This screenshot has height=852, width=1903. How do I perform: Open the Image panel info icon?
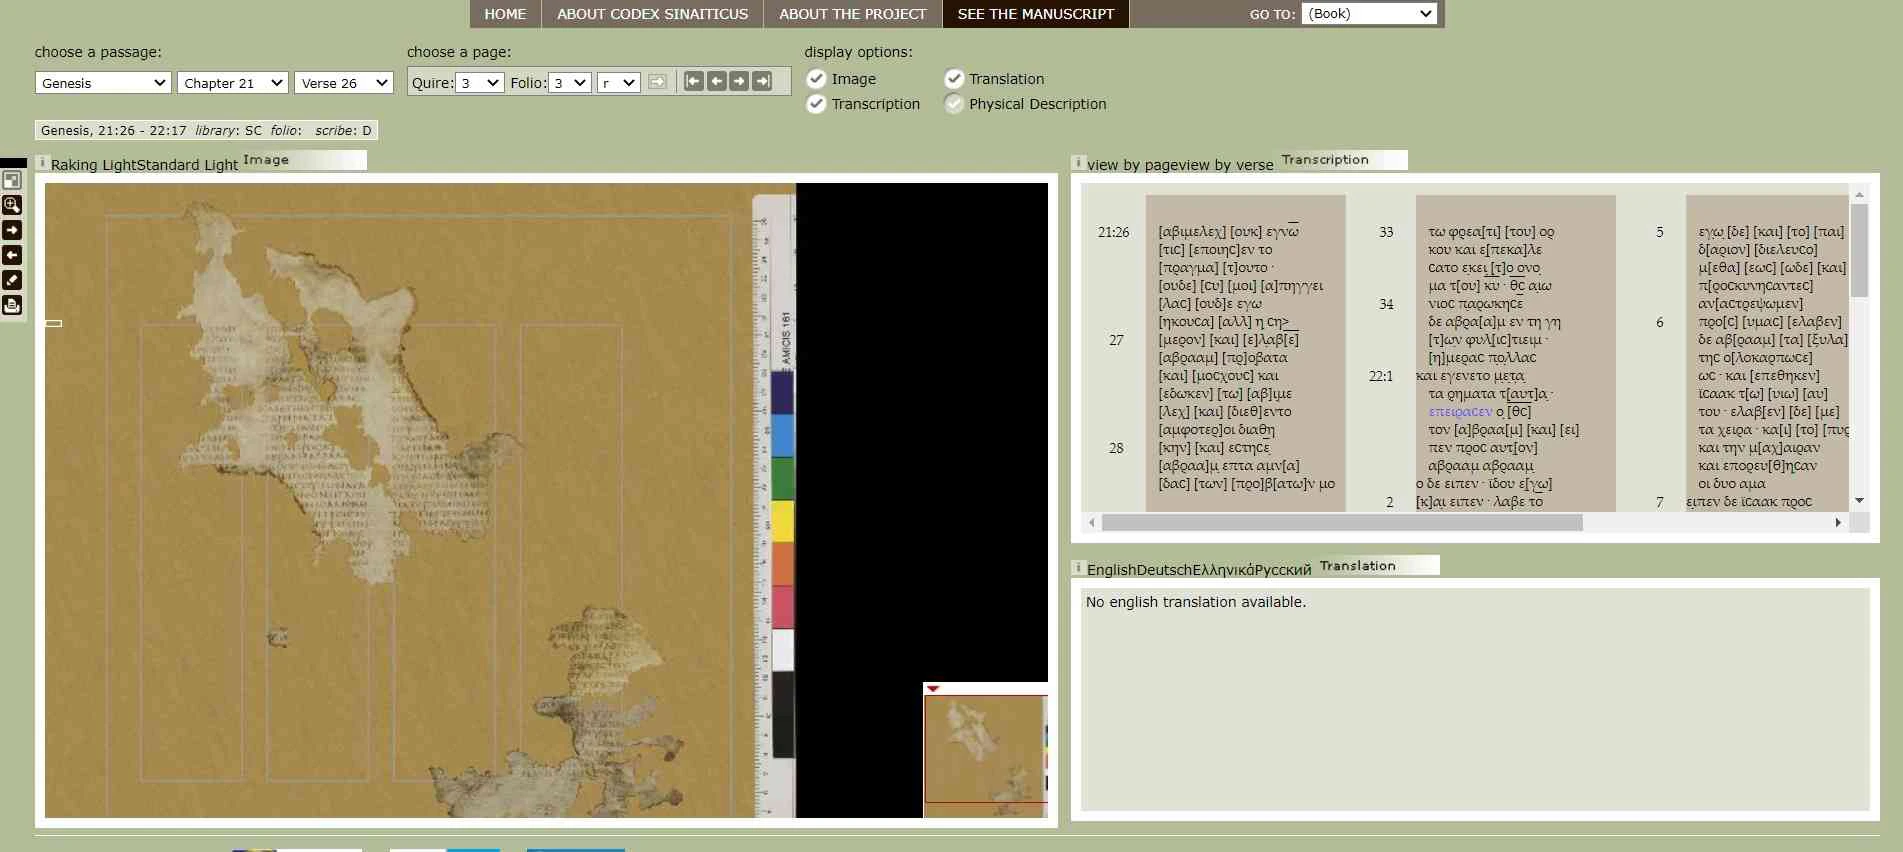[42, 162]
